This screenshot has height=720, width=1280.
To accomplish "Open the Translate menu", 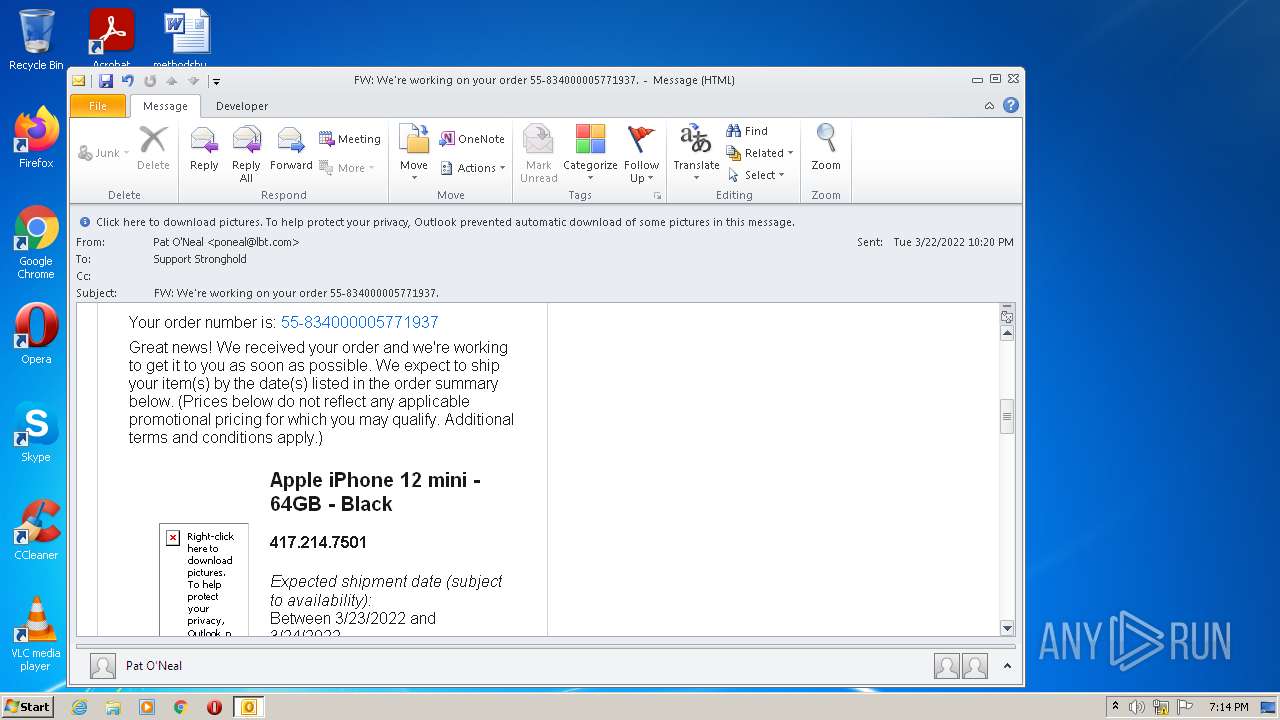I will (696, 154).
